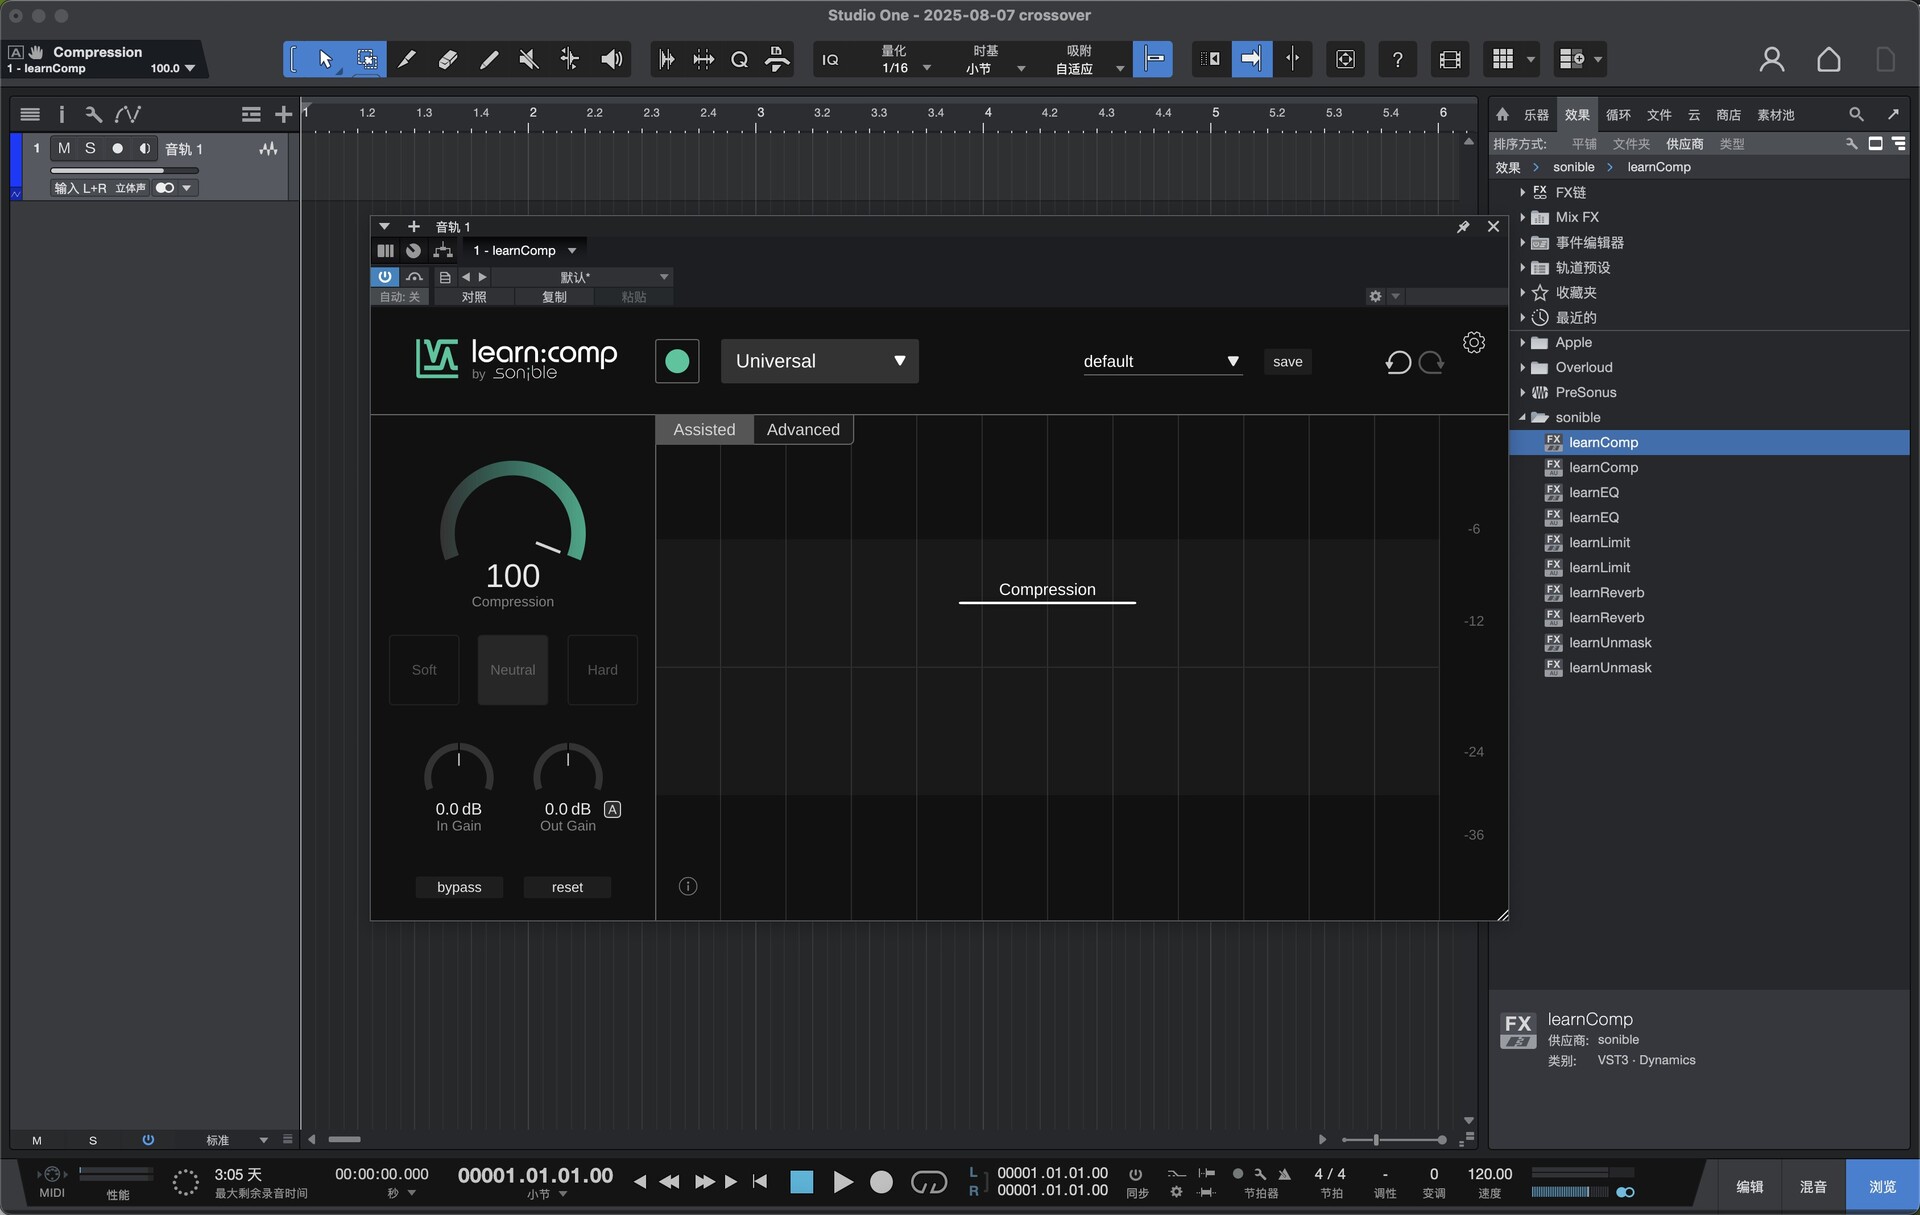
Task: Open the video player icon
Action: [1449, 59]
